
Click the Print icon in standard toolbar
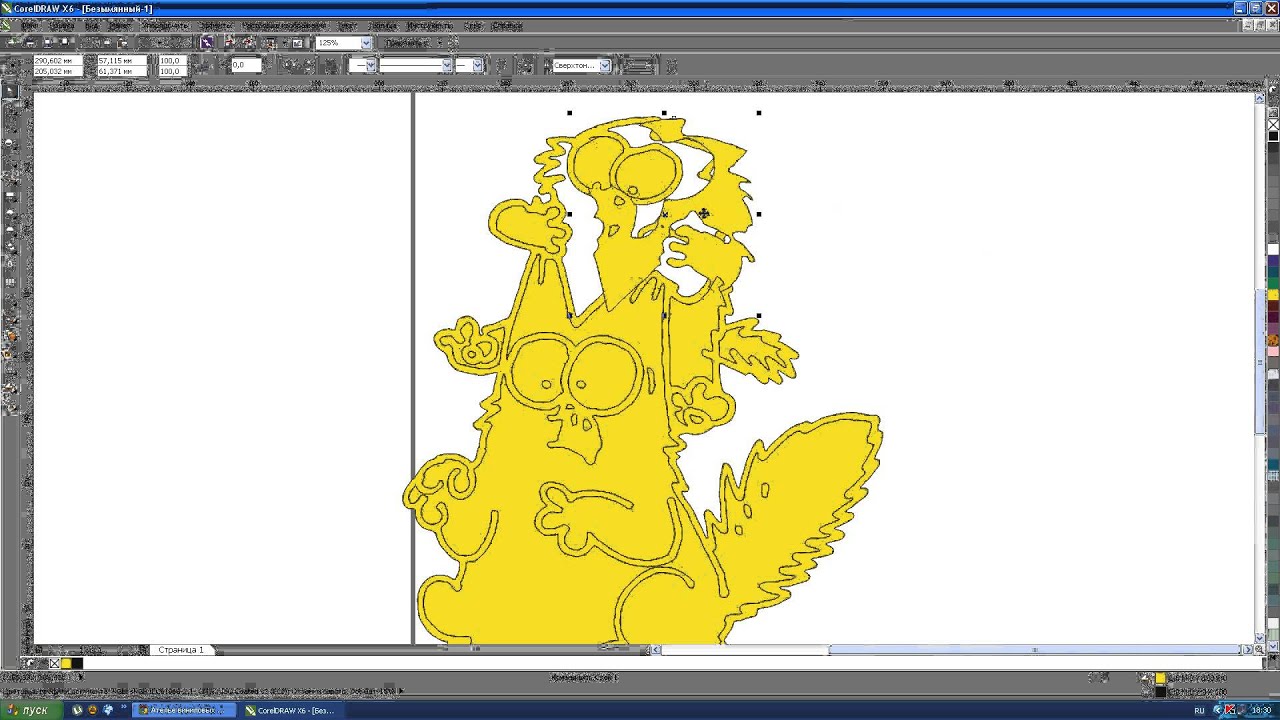[x=66, y=43]
